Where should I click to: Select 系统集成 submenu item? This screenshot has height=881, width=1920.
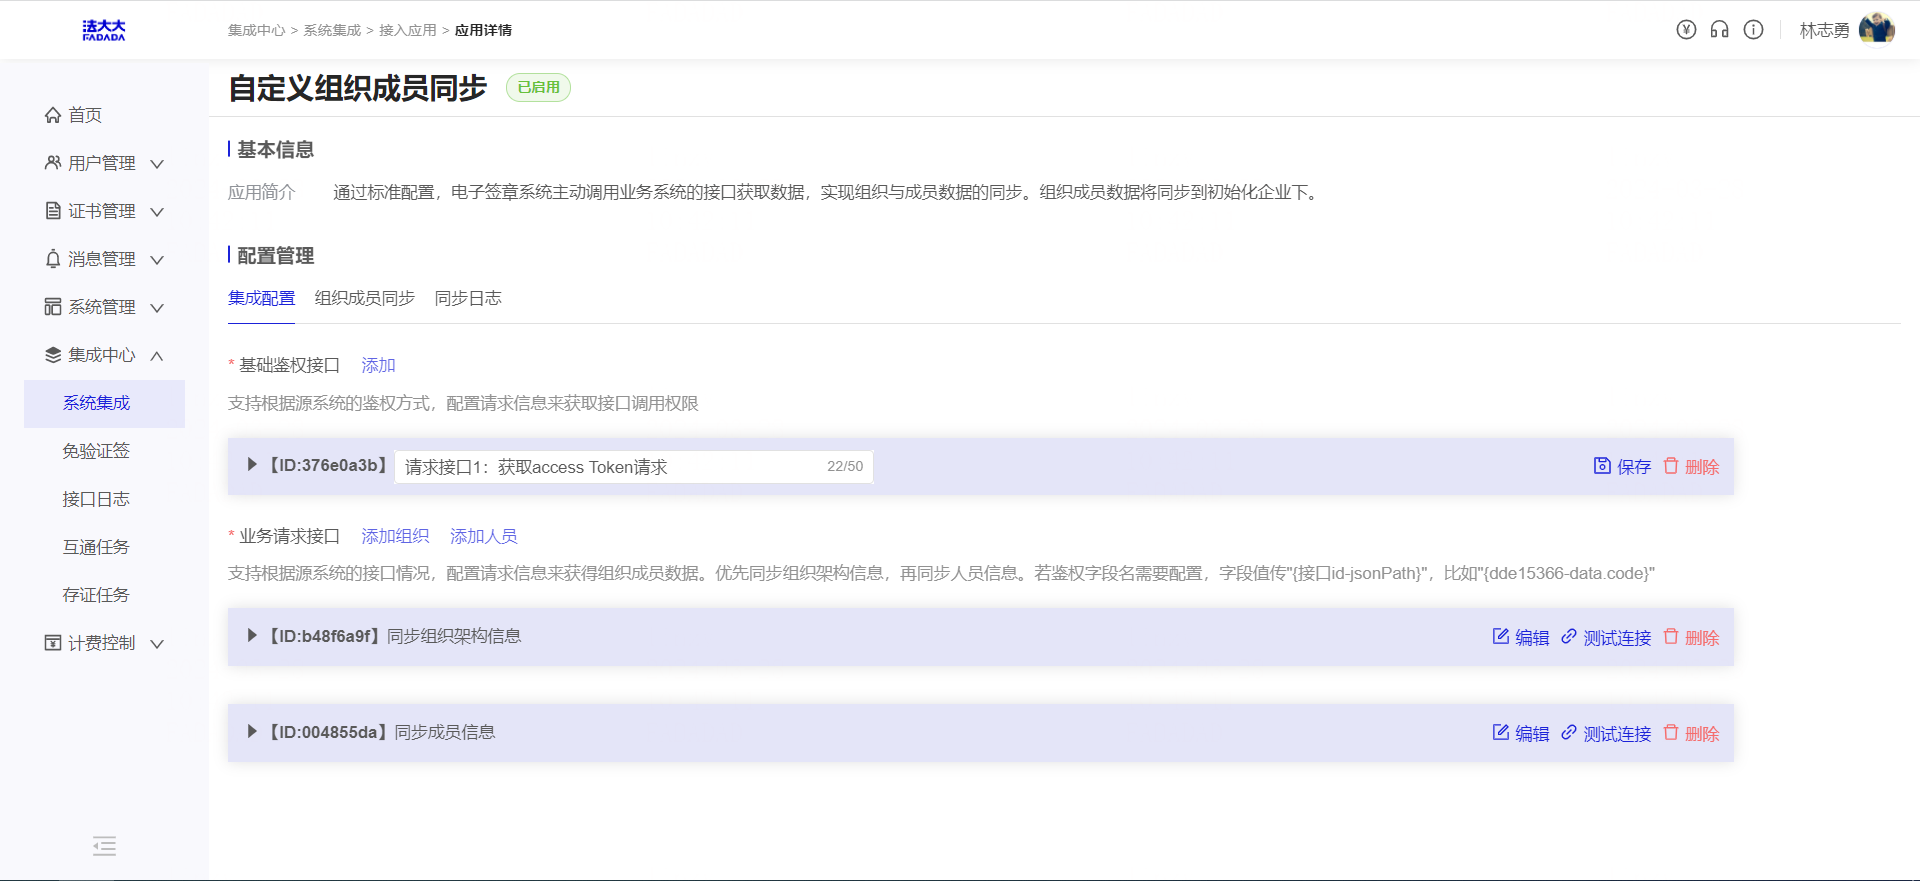point(104,403)
